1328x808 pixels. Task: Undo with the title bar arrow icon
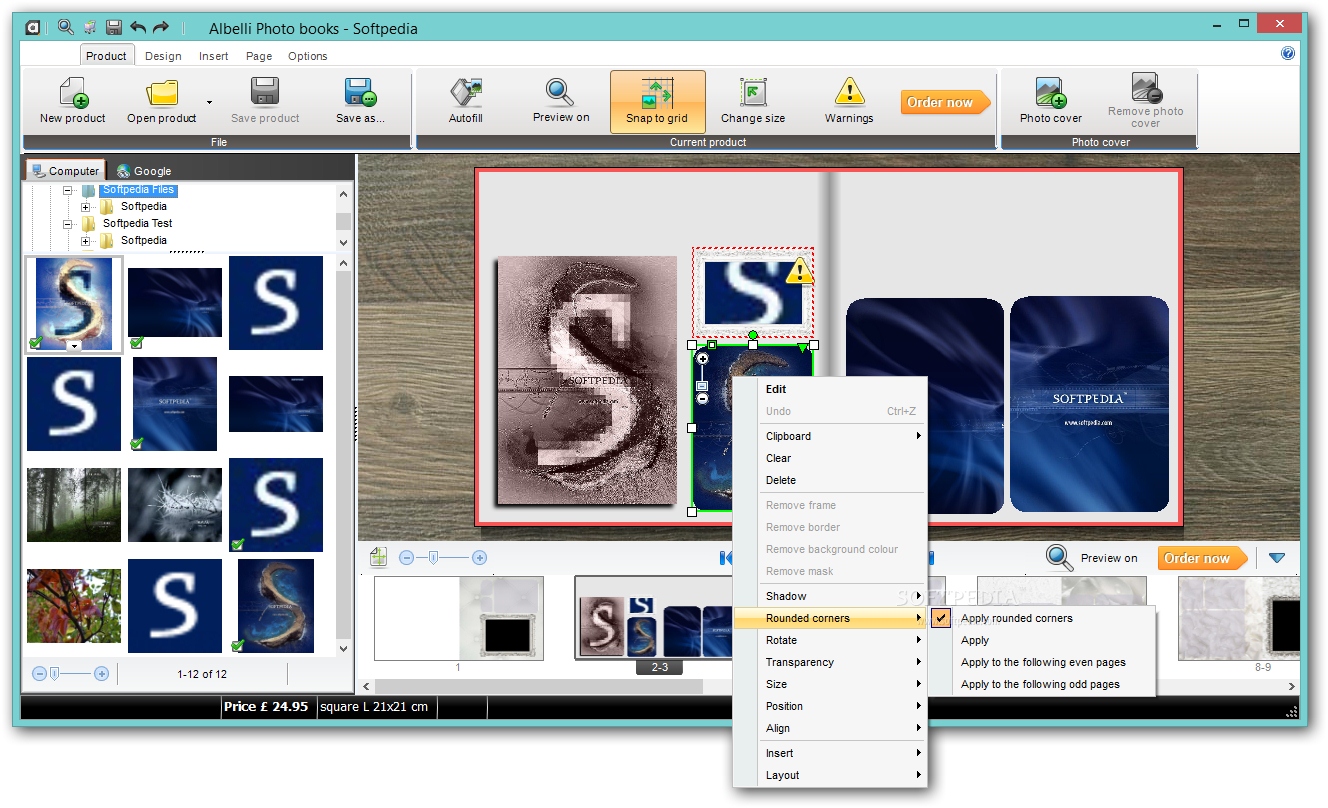138,28
